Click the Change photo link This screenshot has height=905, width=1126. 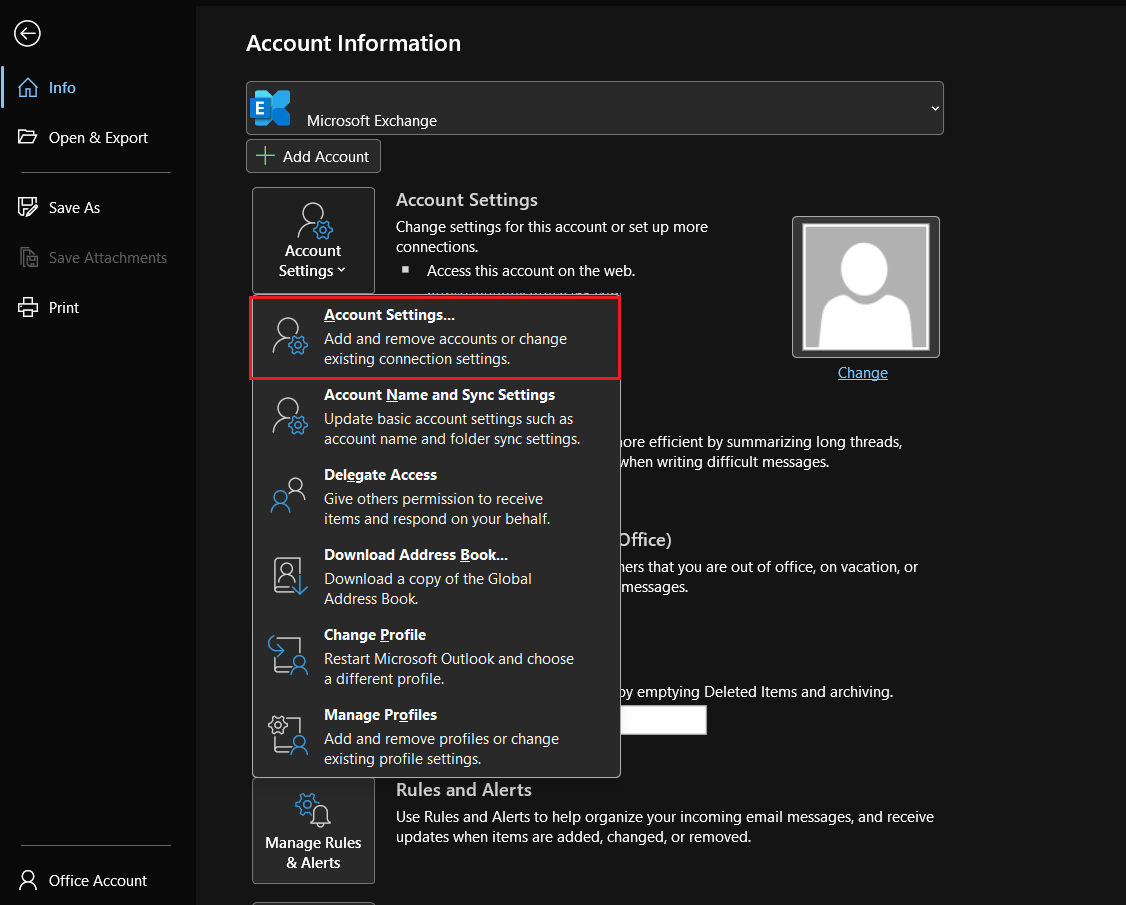862,373
